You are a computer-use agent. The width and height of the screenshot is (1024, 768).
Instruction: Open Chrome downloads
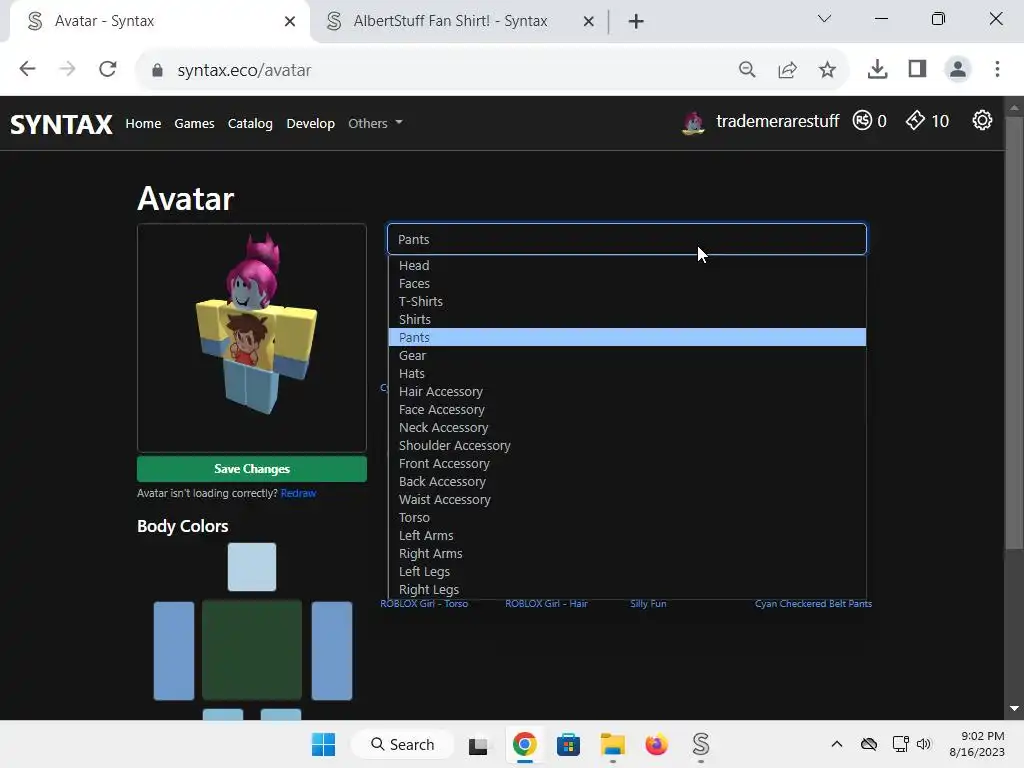[877, 69]
